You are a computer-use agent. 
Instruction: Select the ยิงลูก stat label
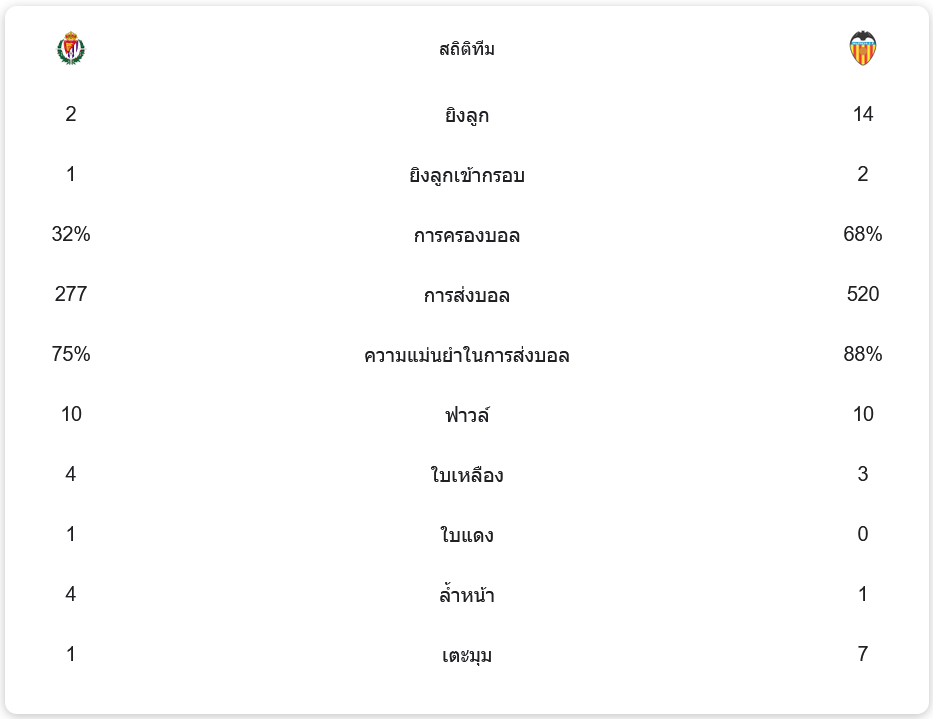(467, 115)
